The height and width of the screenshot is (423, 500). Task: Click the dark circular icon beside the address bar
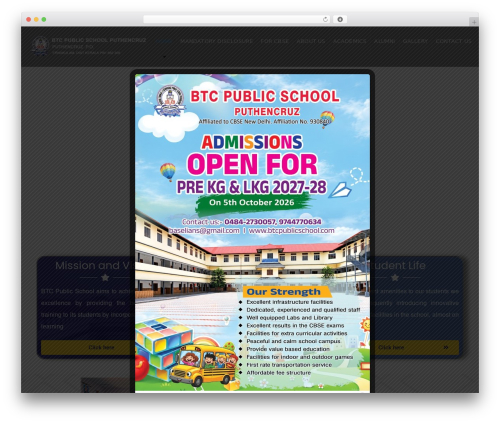[x=340, y=19]
